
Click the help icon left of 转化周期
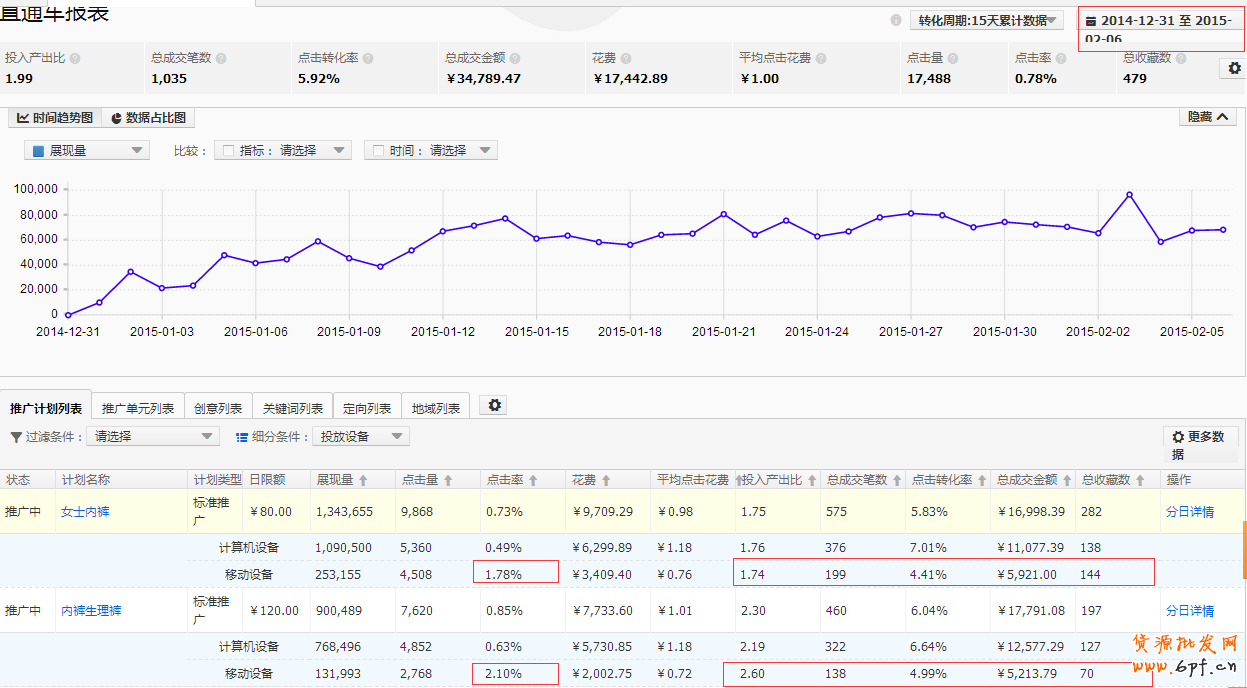coord(896,20)
